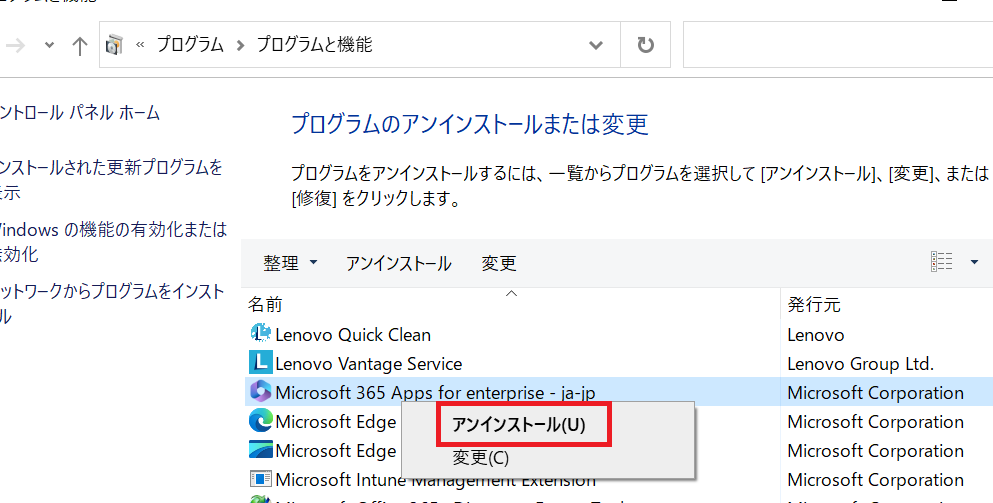Screen dimensions: 993x503
Task: Choose アンインストール(U) in context menu
Action: click(x=519, y=426)
